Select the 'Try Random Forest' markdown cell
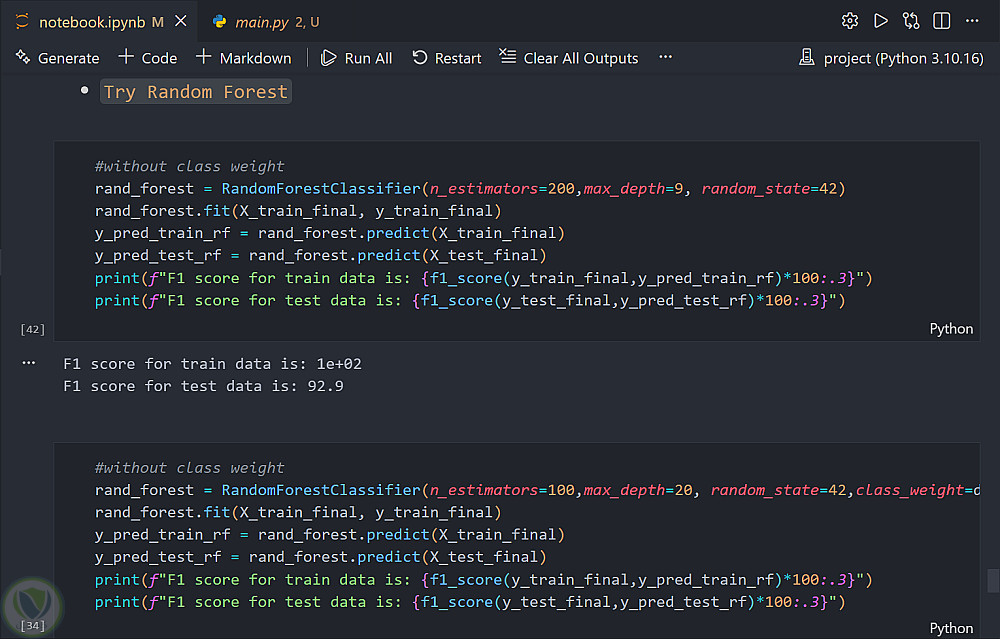This screenshot has height=639, width=1000. click(x=196, y=92)
